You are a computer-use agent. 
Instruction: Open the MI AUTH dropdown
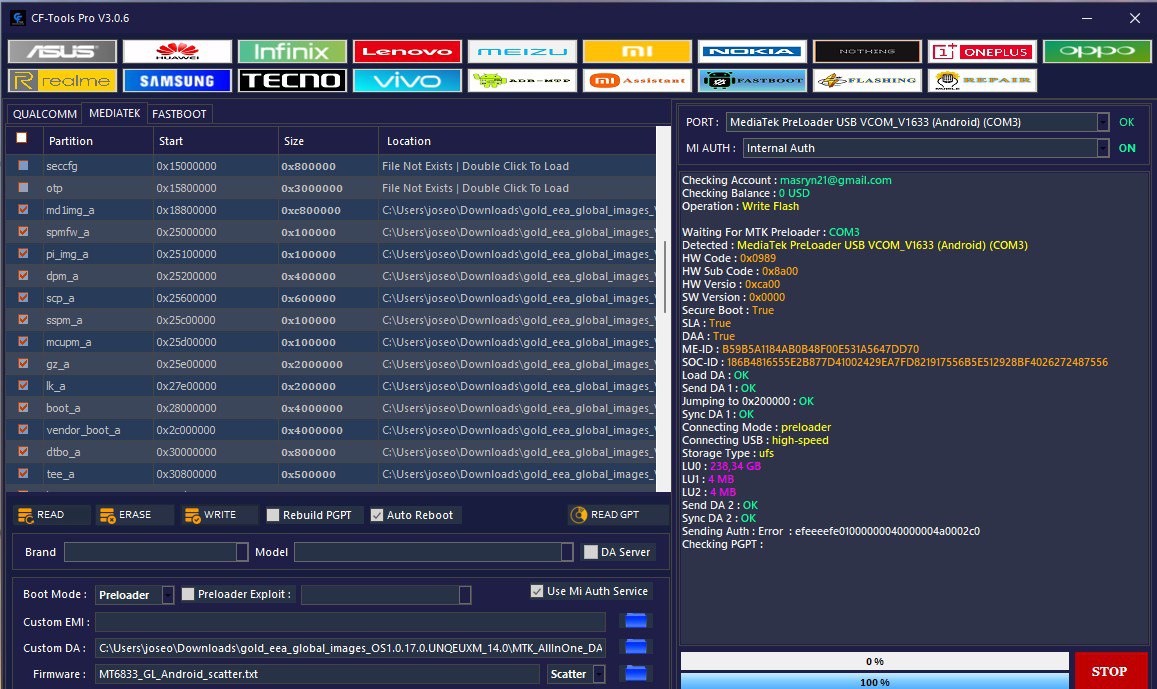(x=1102, y=148)
